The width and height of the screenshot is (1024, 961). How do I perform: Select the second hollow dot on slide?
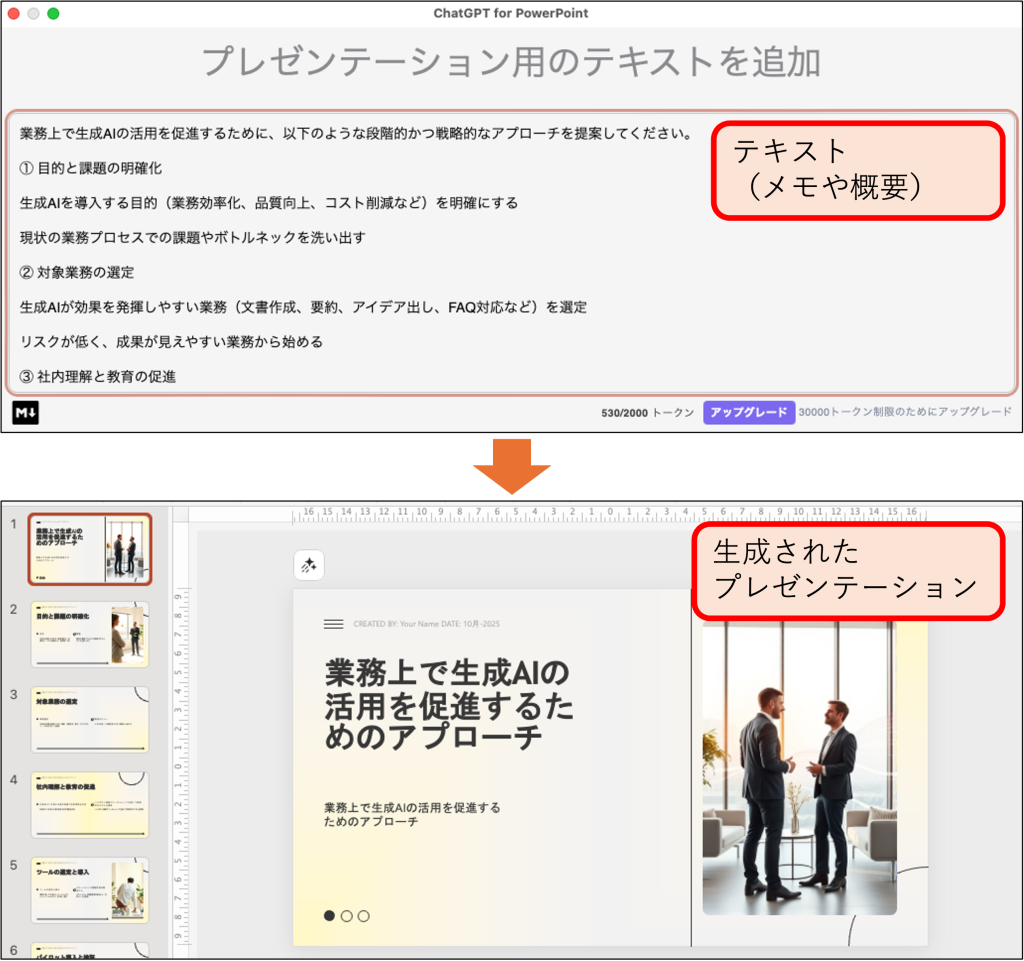coord(347,915)
